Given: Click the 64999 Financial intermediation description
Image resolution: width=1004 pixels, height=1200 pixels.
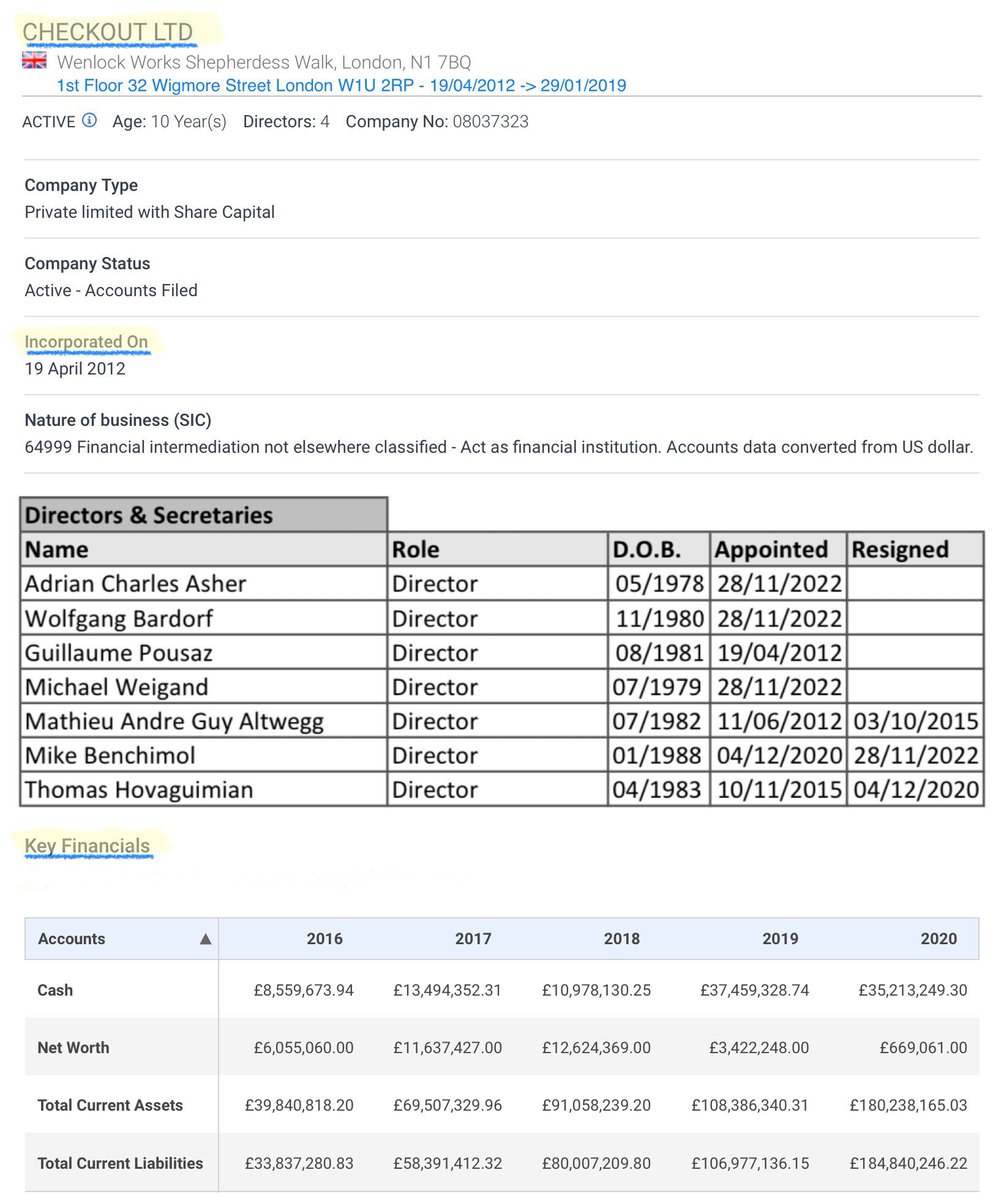Looking at the screenshot, I should point(498,447).
